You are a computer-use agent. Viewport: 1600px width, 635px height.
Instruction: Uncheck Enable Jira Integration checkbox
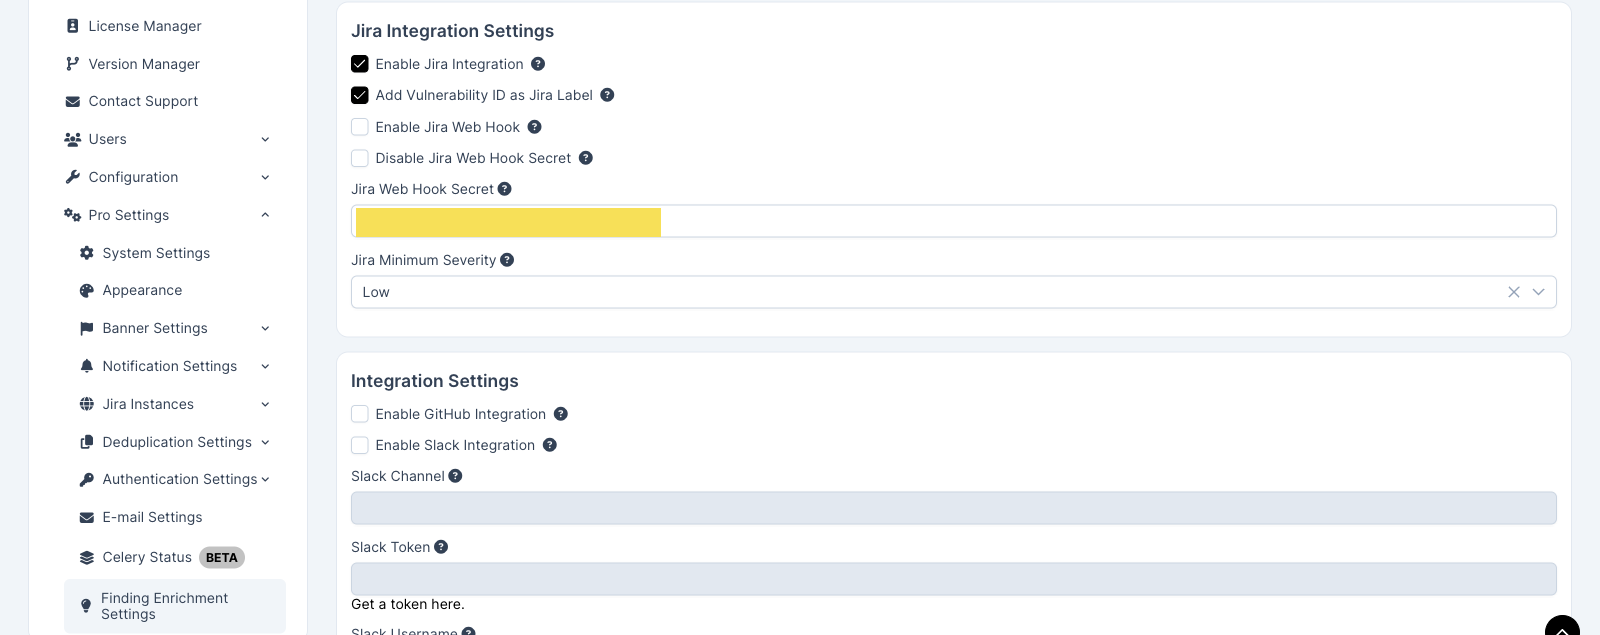click(x=360, y=64)
